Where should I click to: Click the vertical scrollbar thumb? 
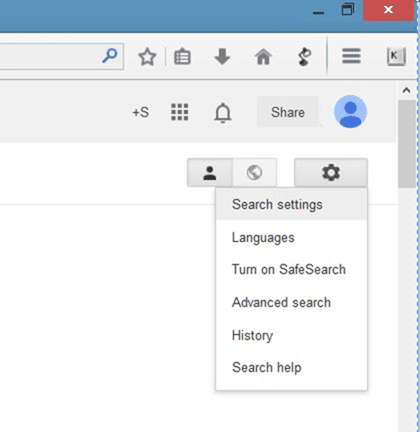406,143
